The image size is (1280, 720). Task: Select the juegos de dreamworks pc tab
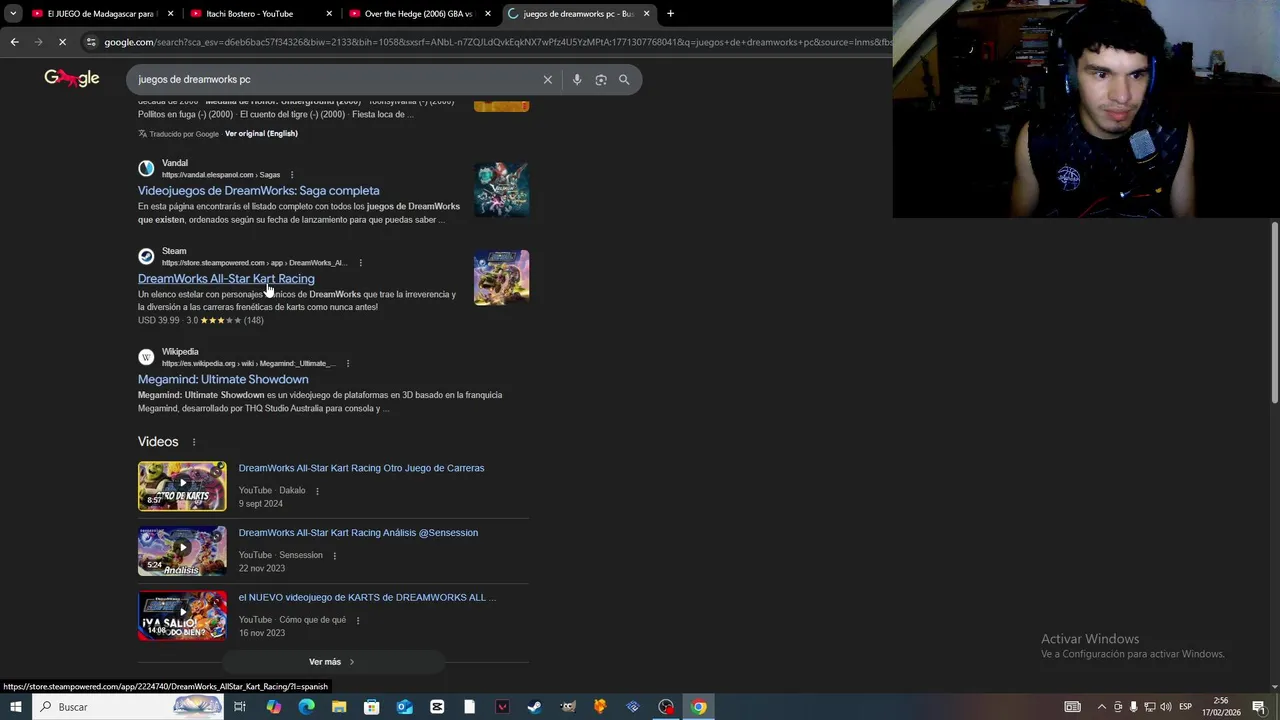tap(578, 14)
